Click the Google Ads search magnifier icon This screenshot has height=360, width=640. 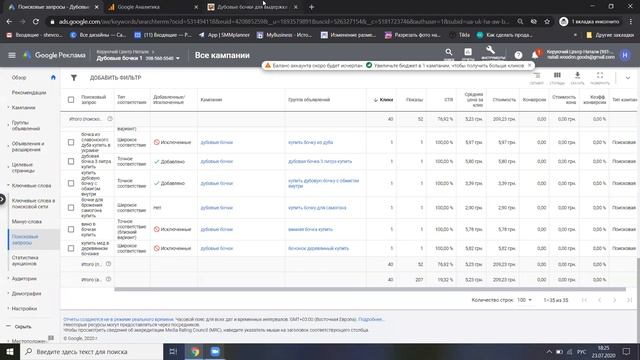[449, 52]
